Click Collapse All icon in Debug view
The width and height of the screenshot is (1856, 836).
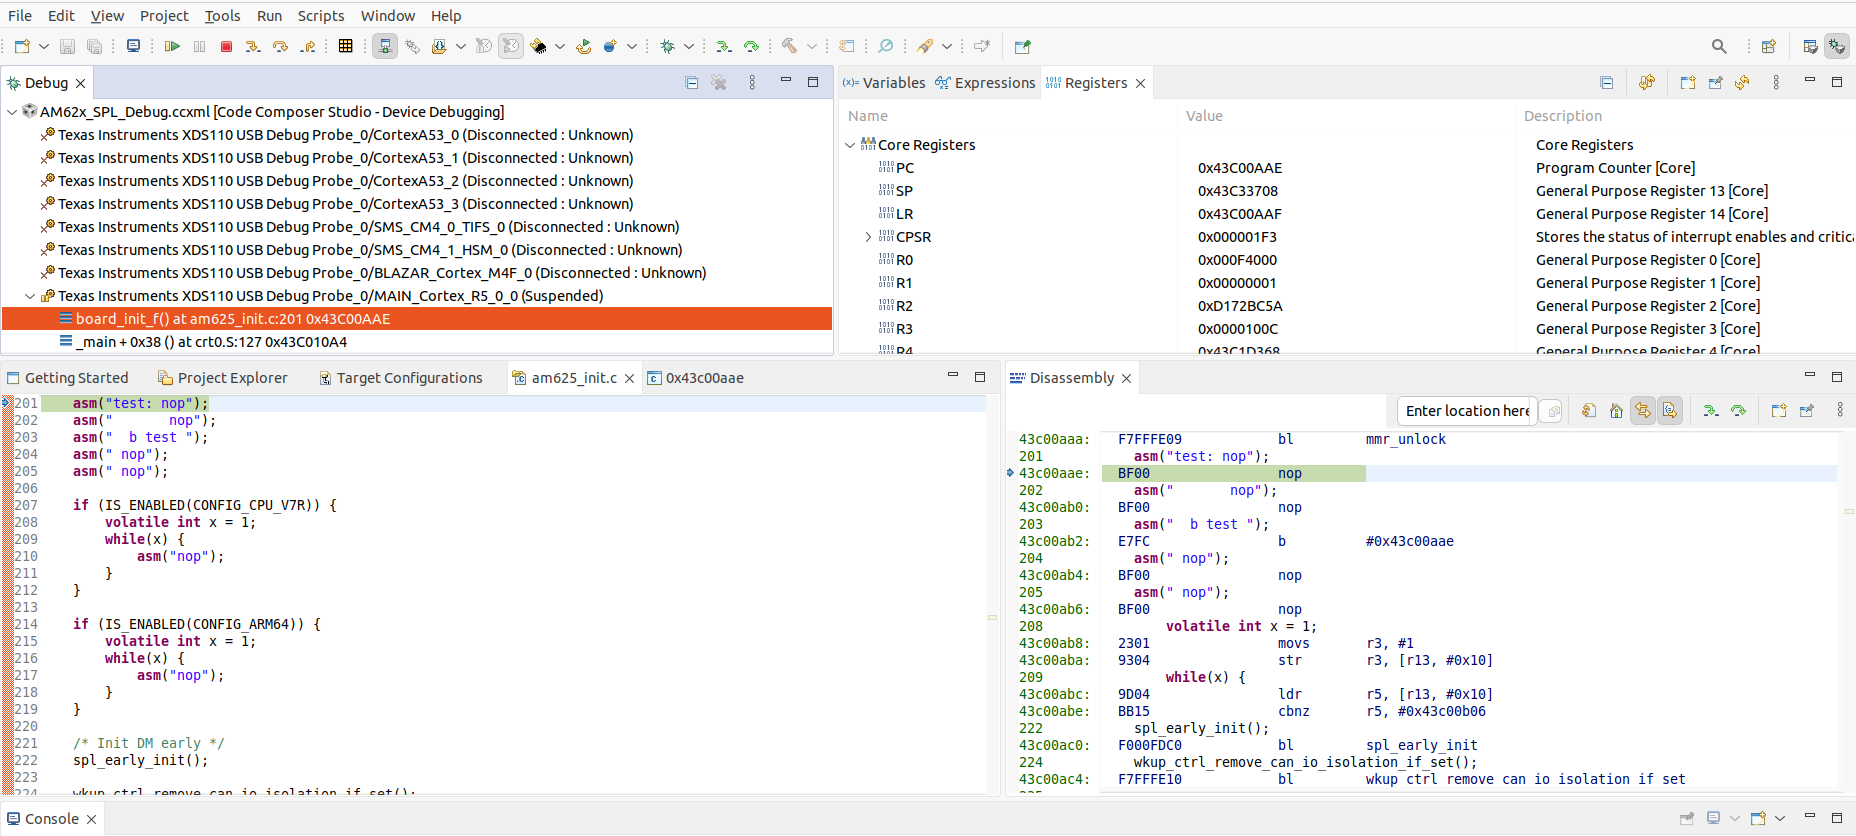pos(691,83)
